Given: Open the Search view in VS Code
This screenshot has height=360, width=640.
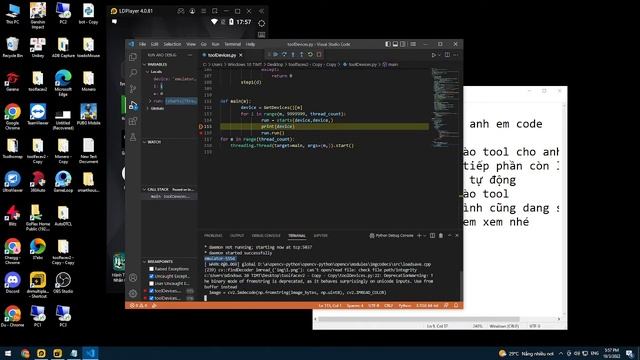Looking at the screenshot, I should point(133,73).
